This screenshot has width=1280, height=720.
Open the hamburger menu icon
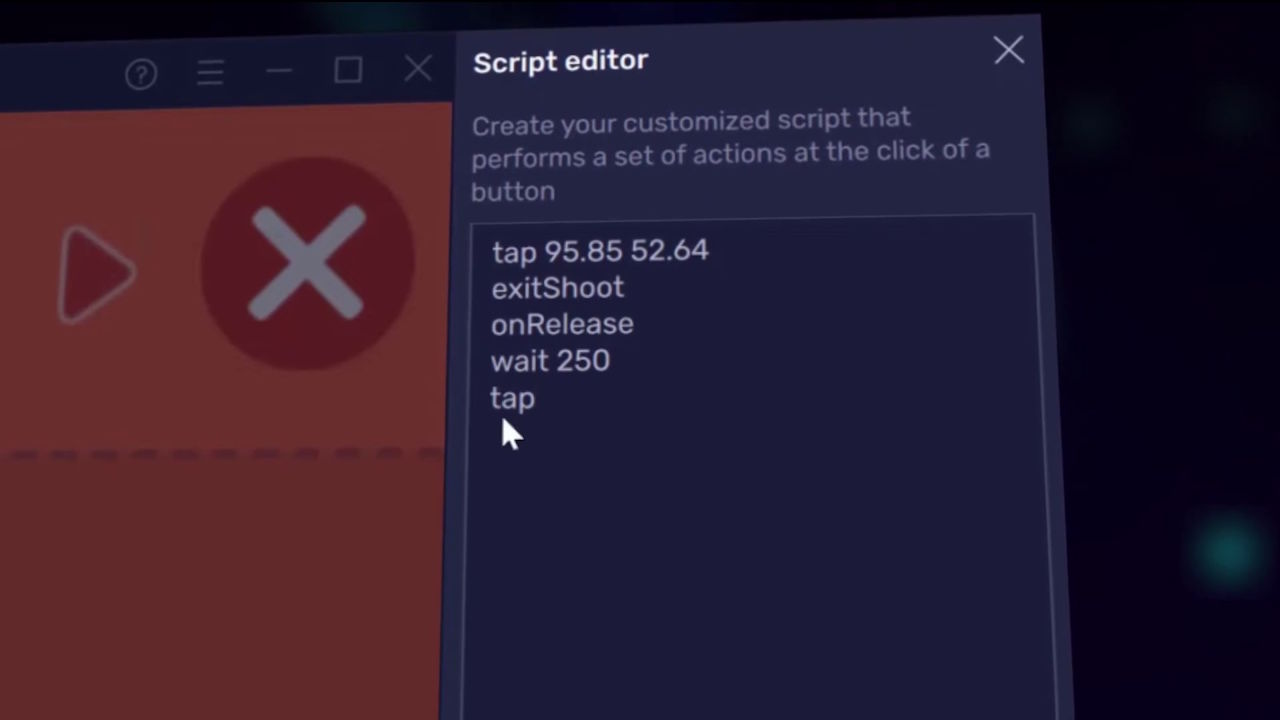pos(210,73)
